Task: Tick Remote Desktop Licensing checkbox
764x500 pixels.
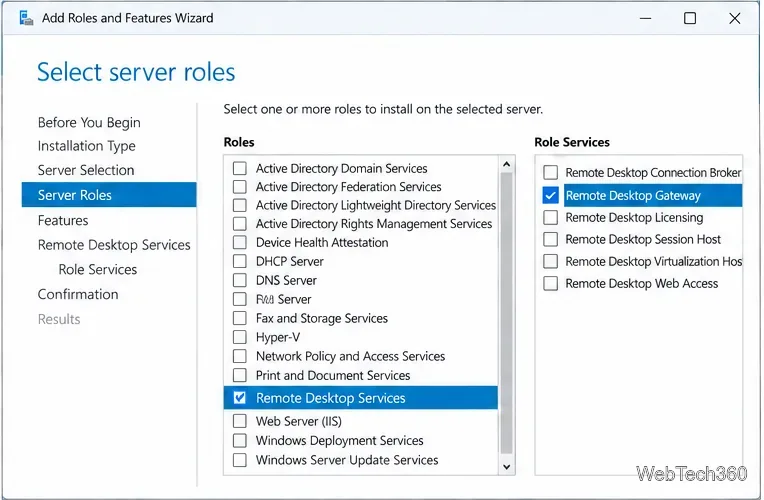Action: tap(550, 217)
